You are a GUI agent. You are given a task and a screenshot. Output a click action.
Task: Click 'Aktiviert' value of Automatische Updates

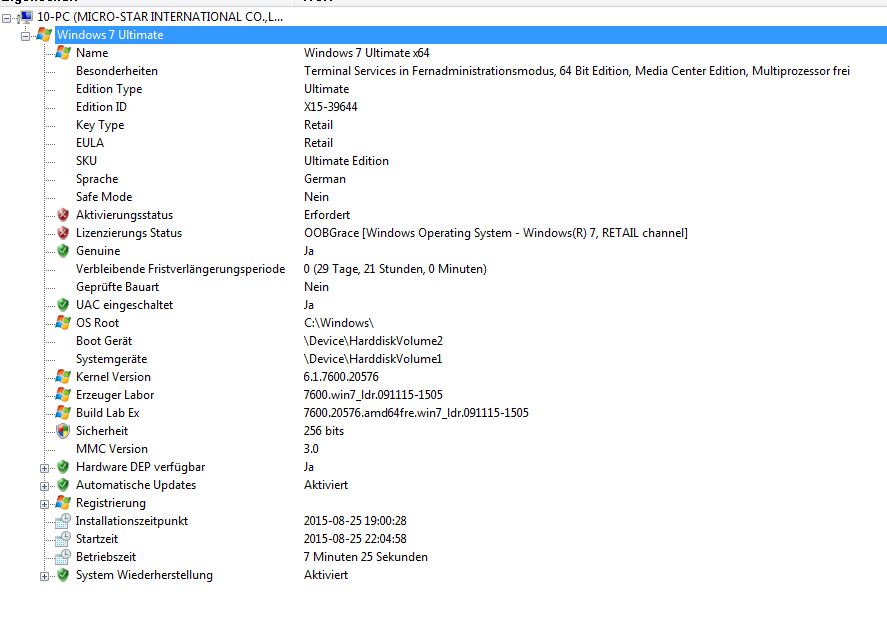click(x=326, y=485)
